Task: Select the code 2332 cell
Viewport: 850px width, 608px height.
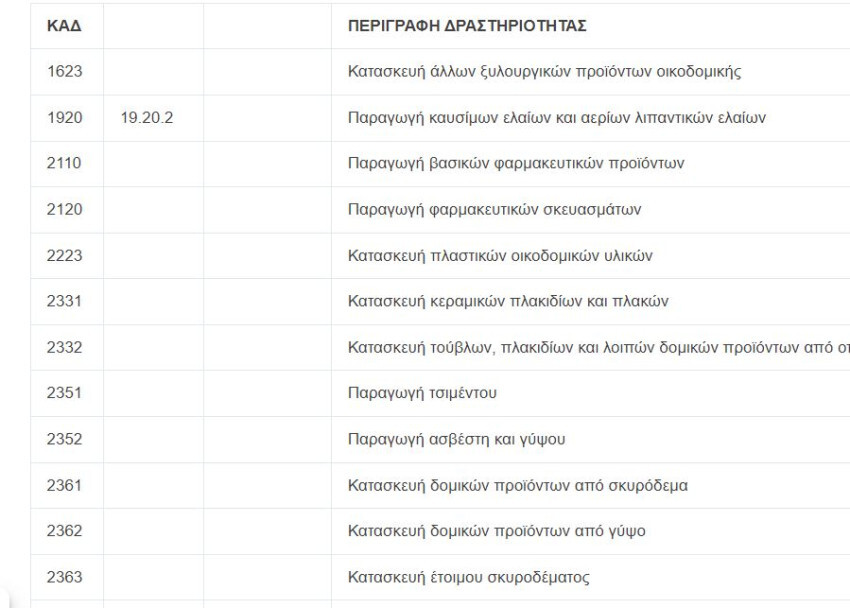Action: pyautogui.click(x=65, y=347)
